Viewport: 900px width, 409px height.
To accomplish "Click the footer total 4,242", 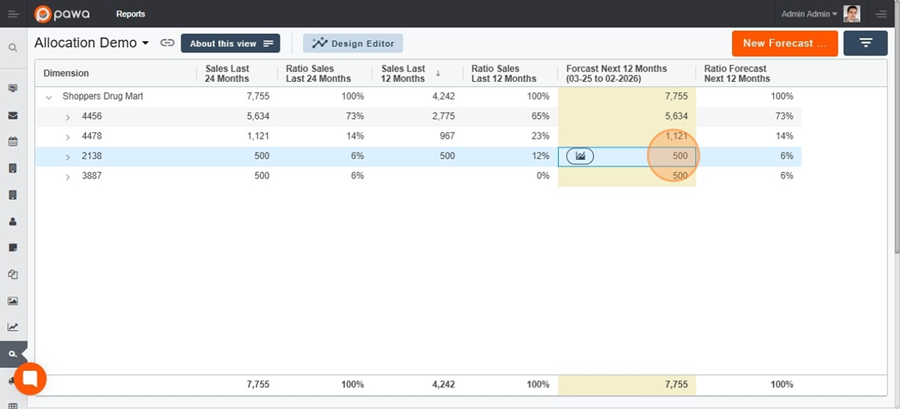I will click(x=444, y=384).
